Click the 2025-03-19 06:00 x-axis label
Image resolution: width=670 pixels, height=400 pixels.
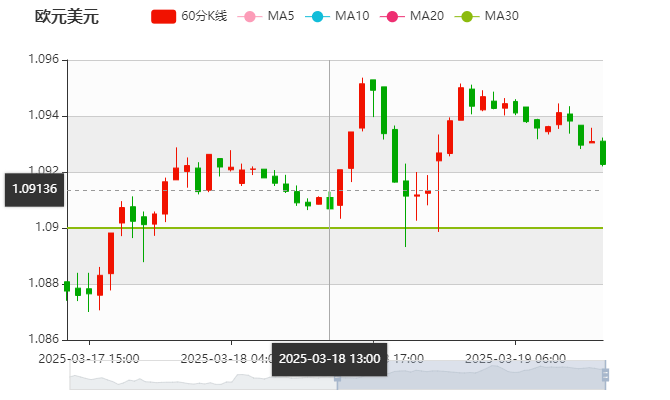pos(516,357)
